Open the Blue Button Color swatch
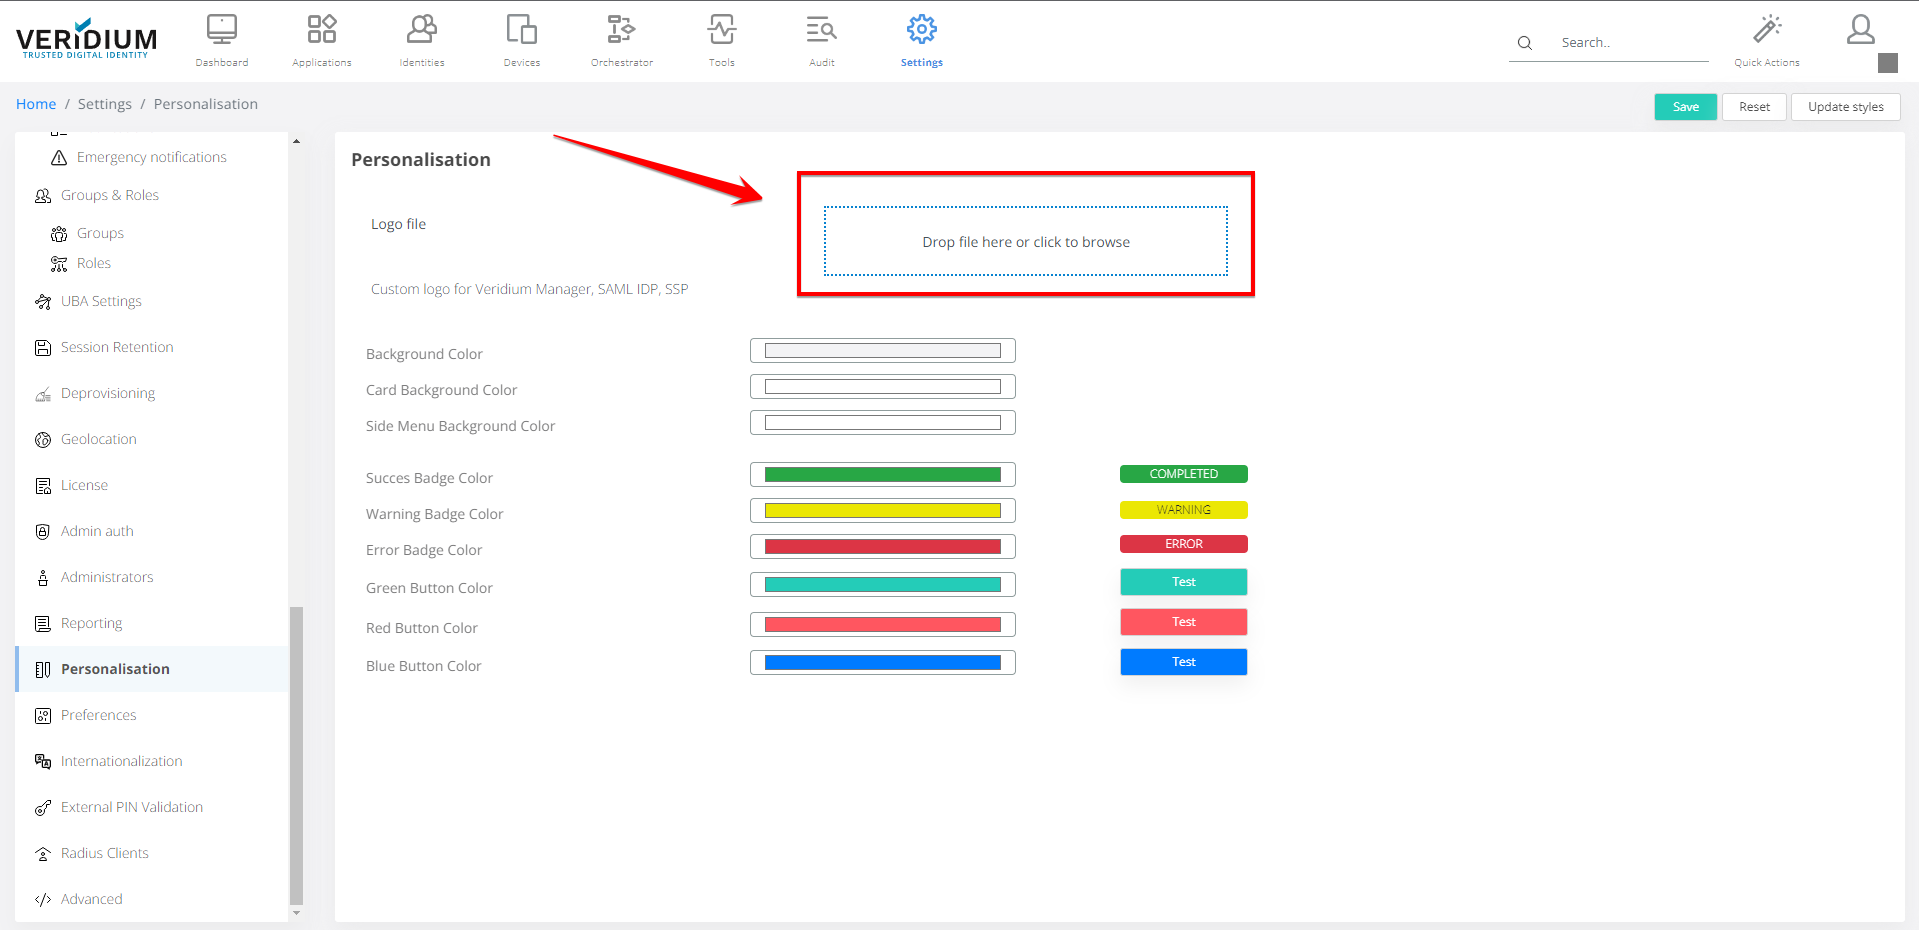1919x930 pixels. [x=882, y=663]
